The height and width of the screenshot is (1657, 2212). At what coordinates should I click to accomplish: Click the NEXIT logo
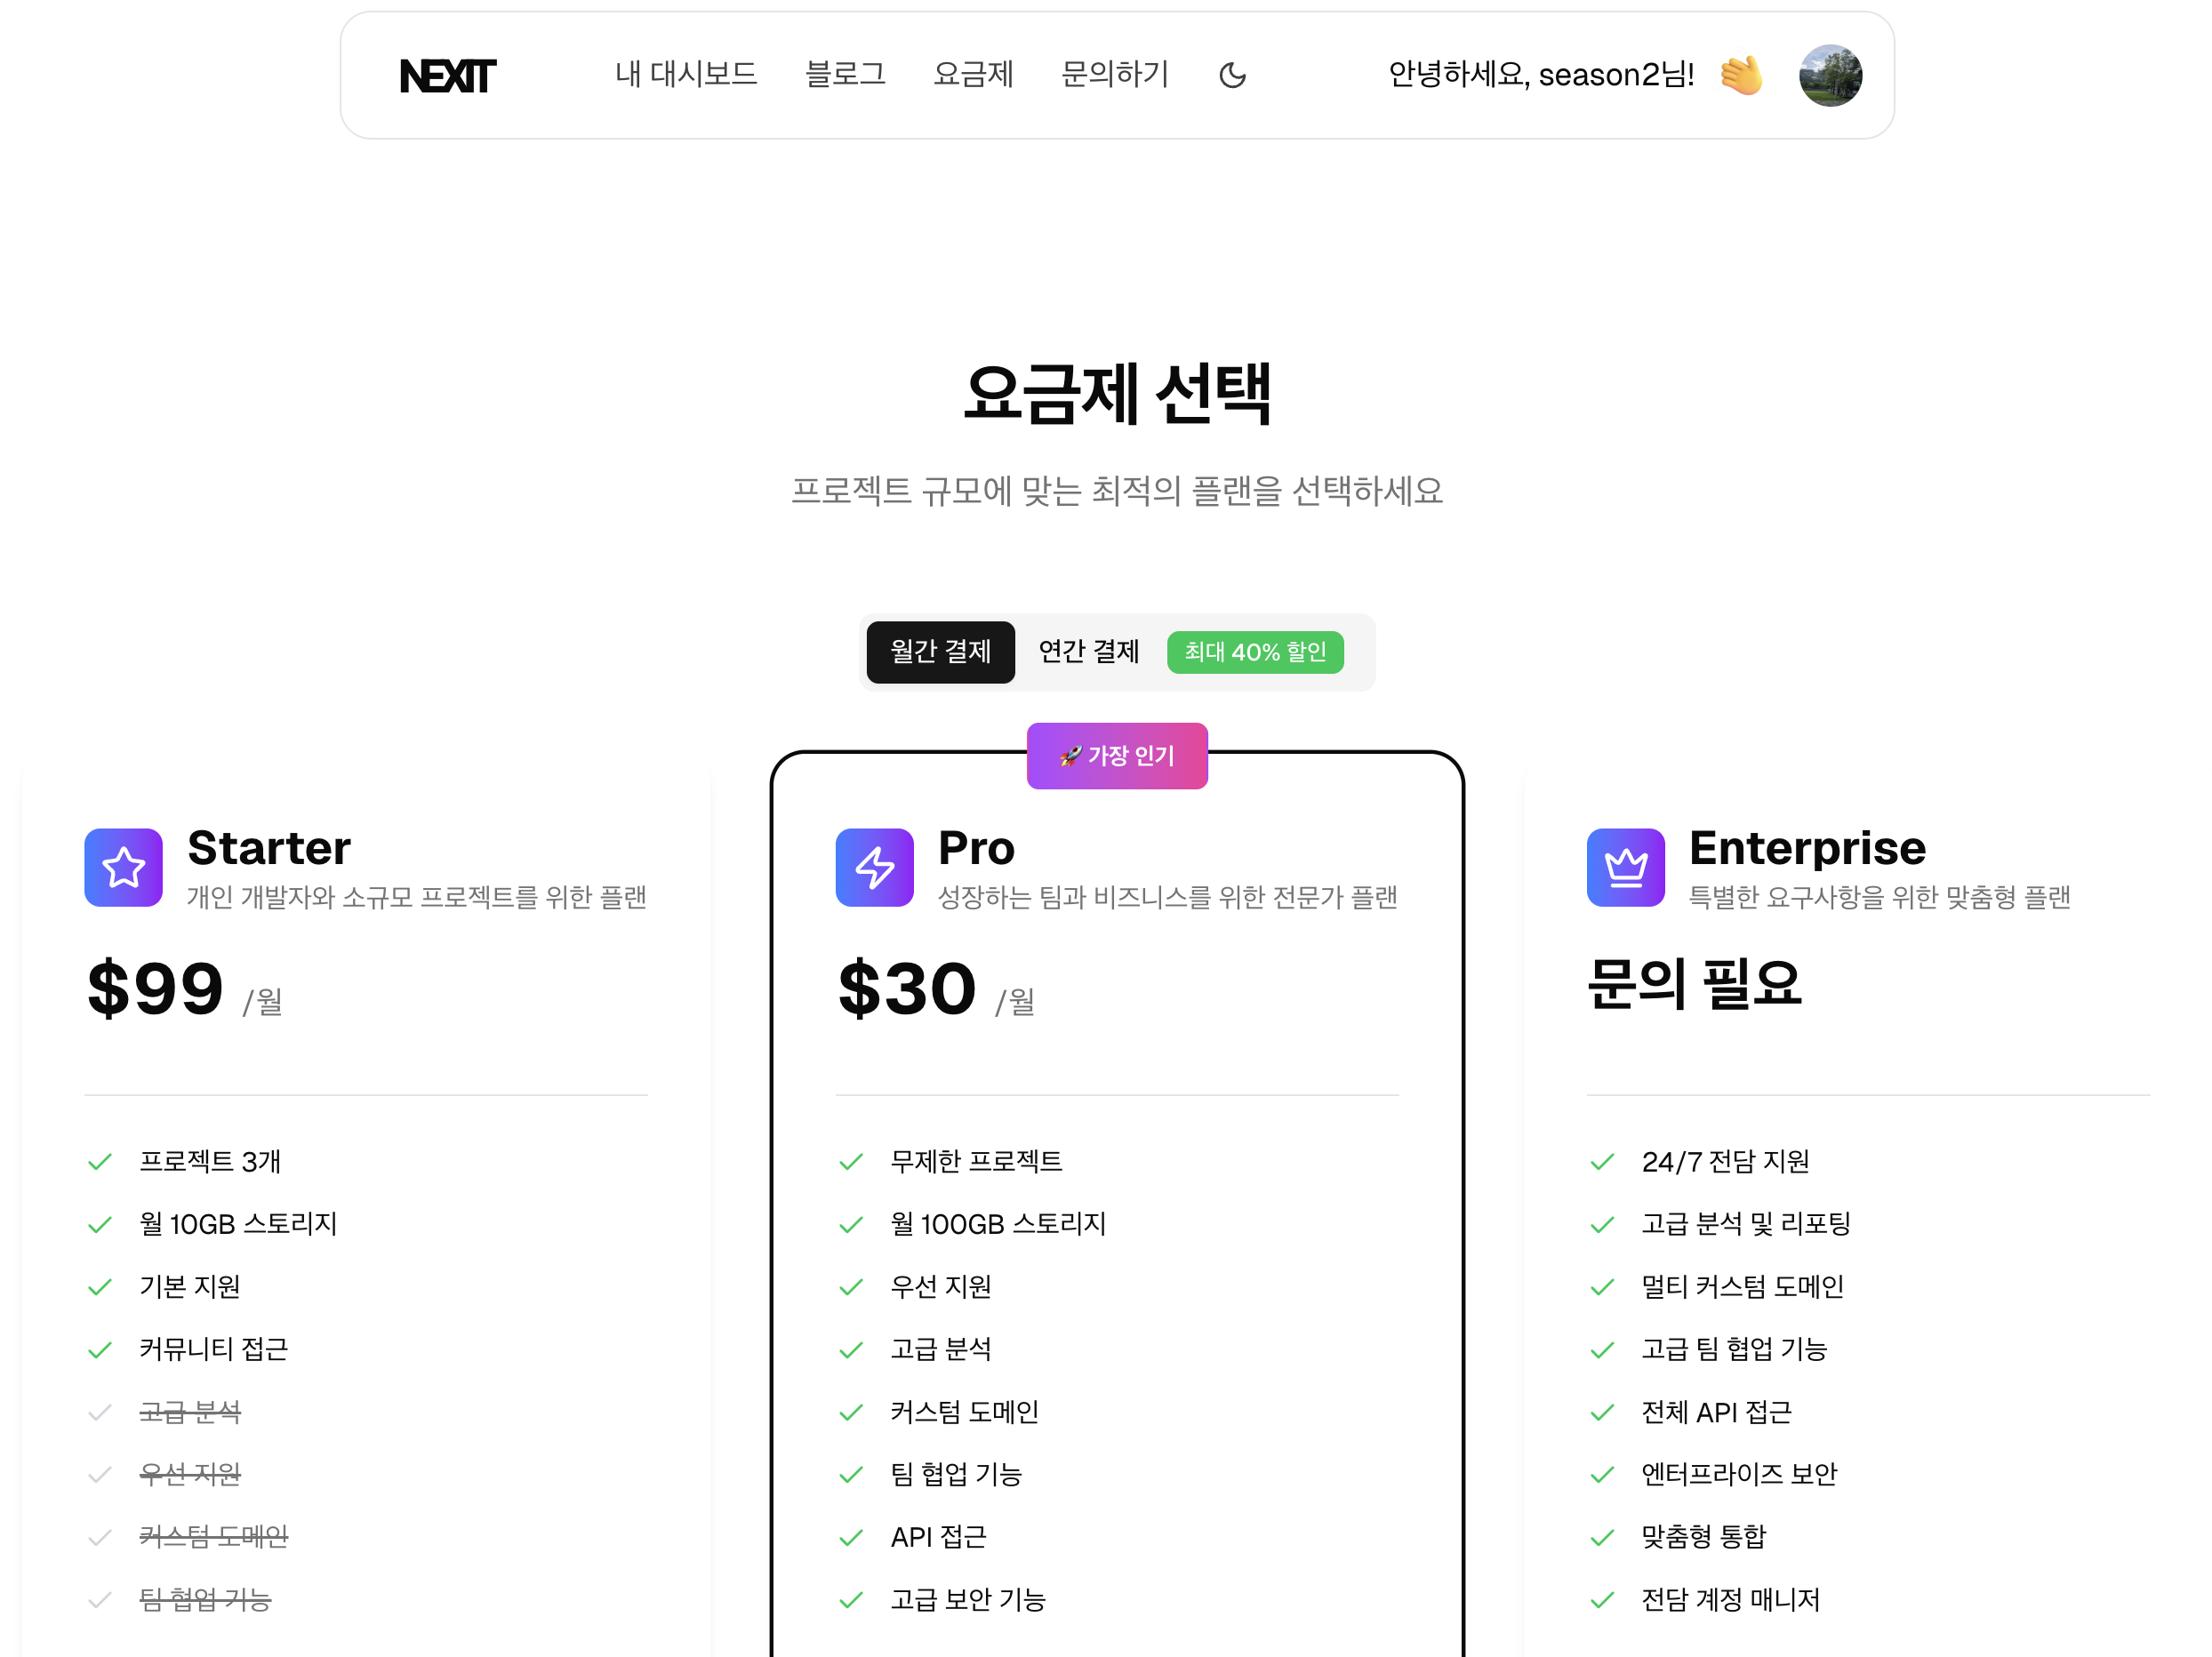pos(447,76)
